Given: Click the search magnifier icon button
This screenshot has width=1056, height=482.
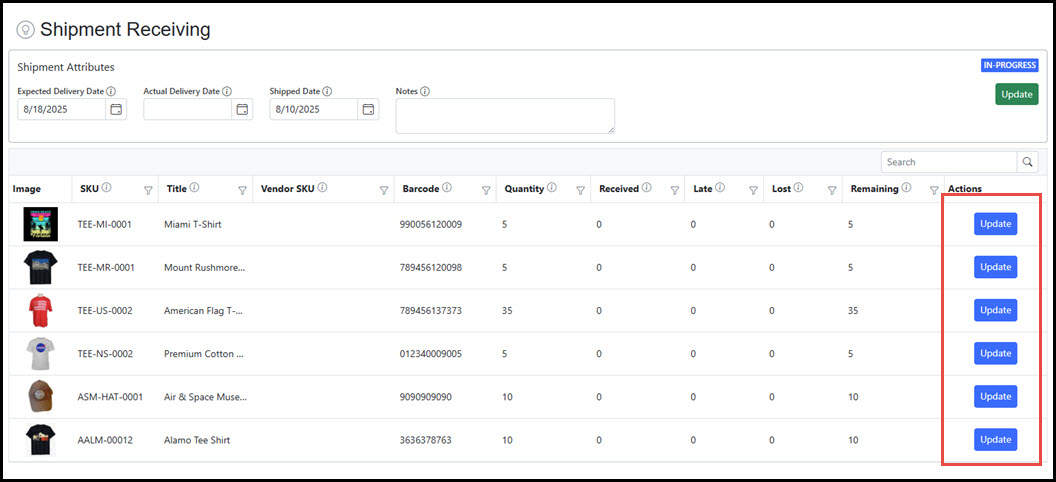Looking at the screenshot, I should click(1027, 162).
